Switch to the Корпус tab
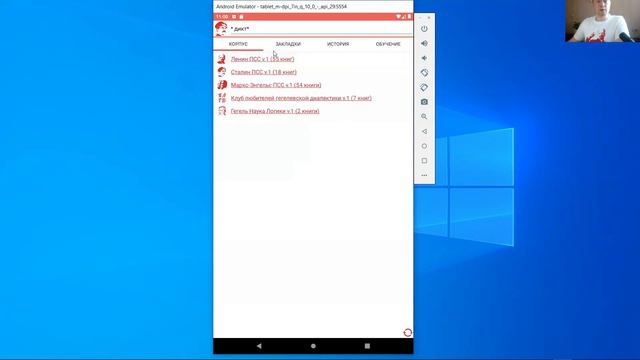 coord(238,44)
